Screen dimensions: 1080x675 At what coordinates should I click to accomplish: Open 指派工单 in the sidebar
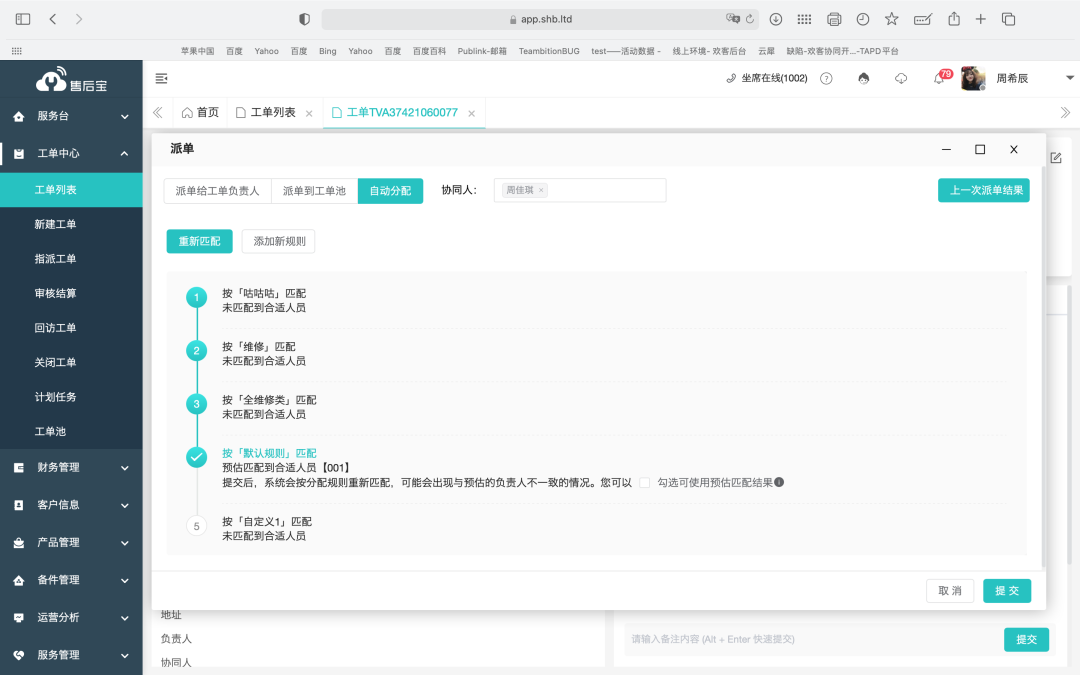tap(72, 259)
